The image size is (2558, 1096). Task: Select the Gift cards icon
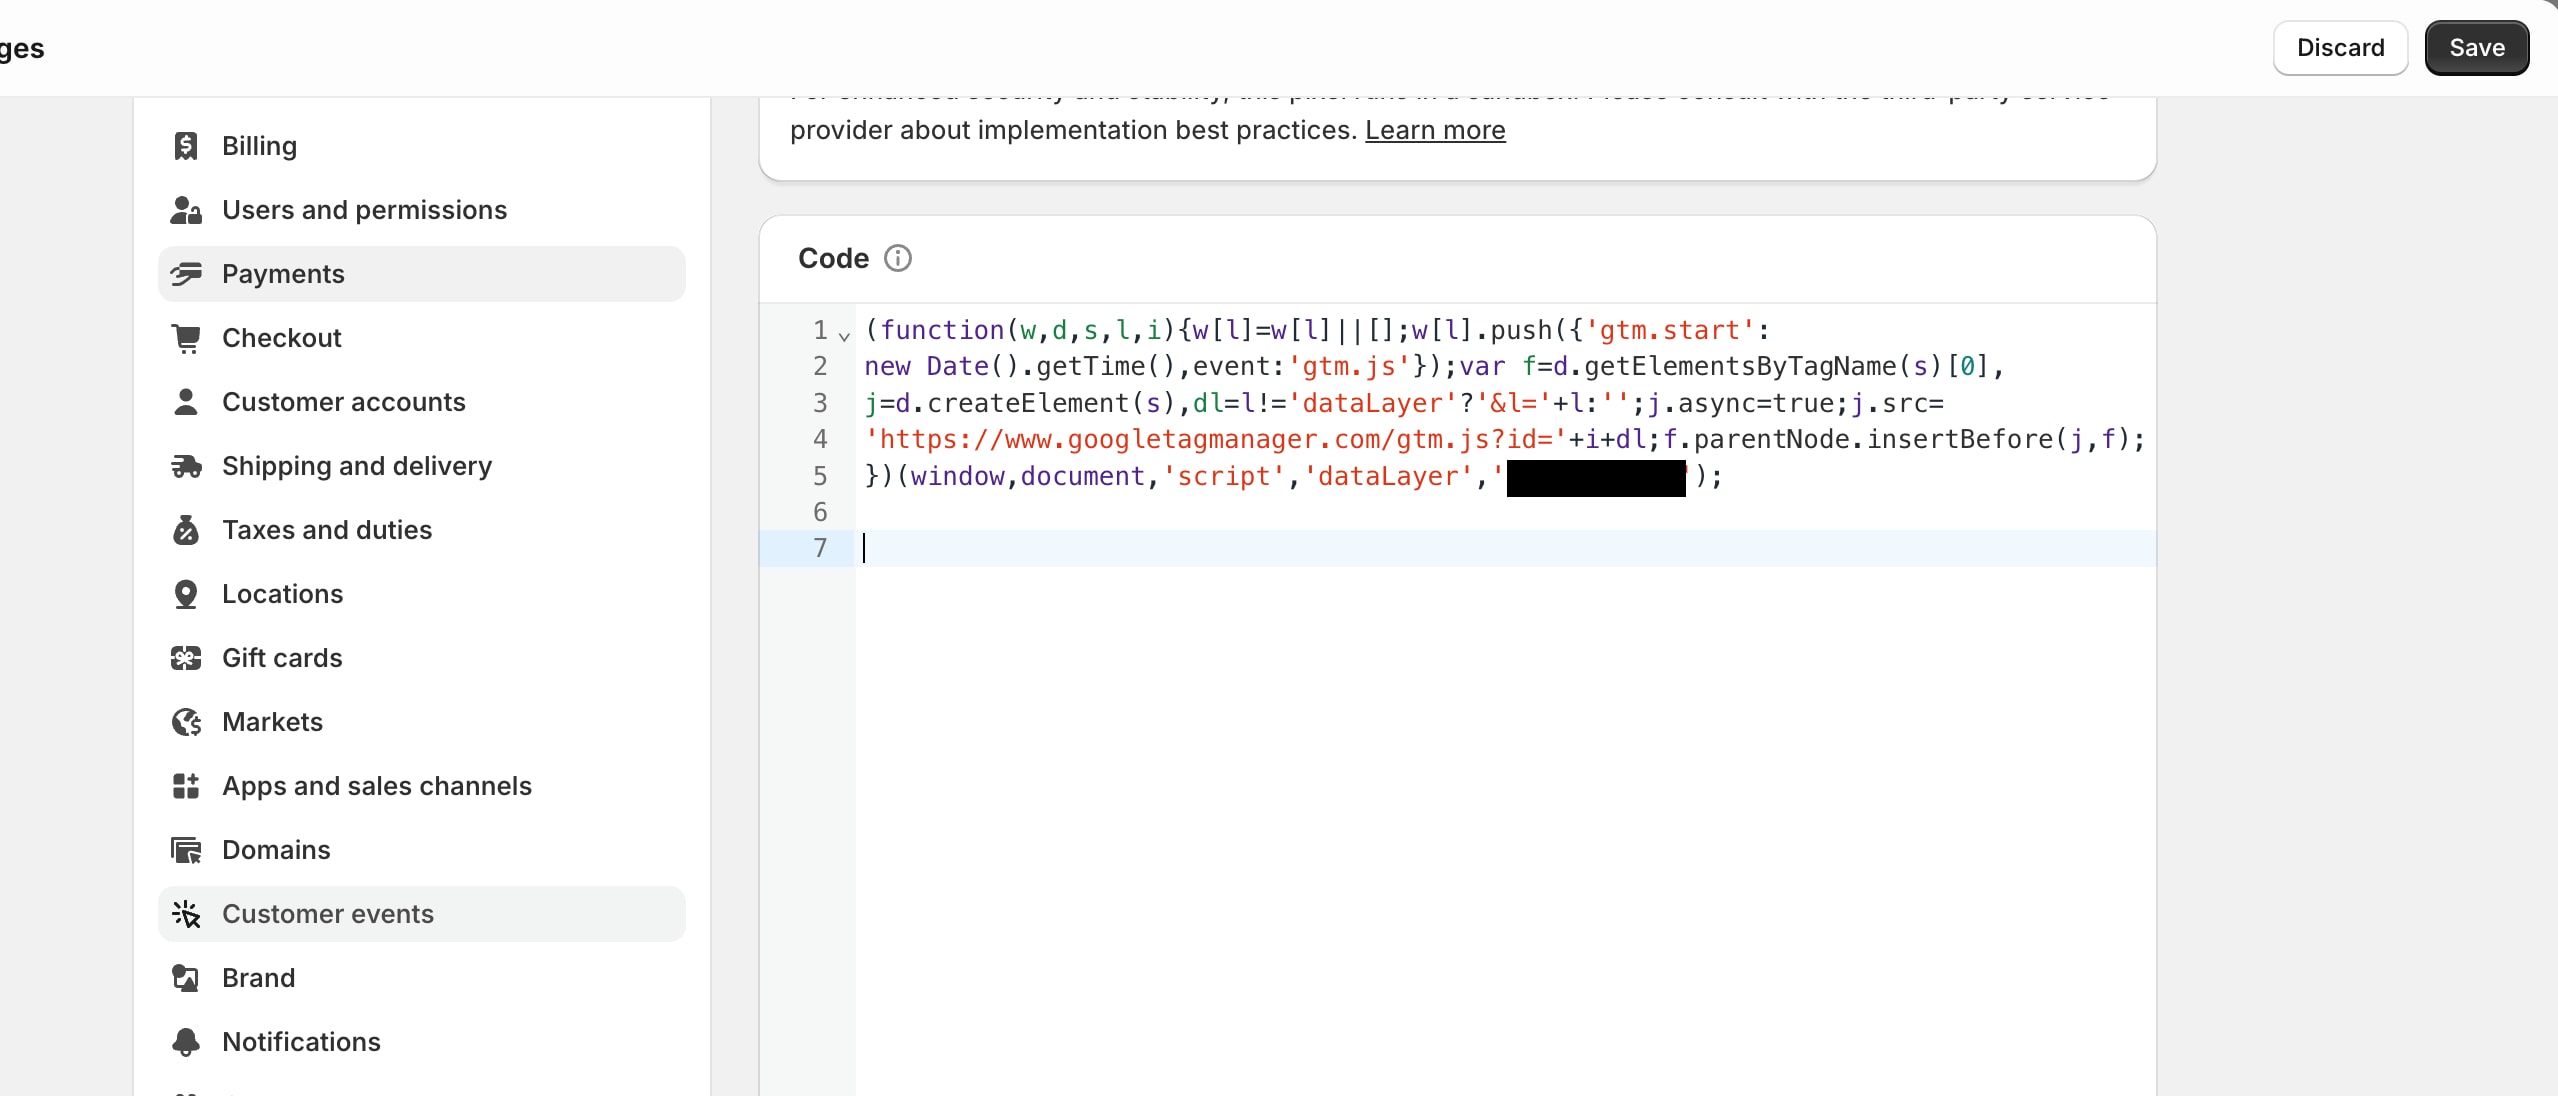(x=185, y=659)
